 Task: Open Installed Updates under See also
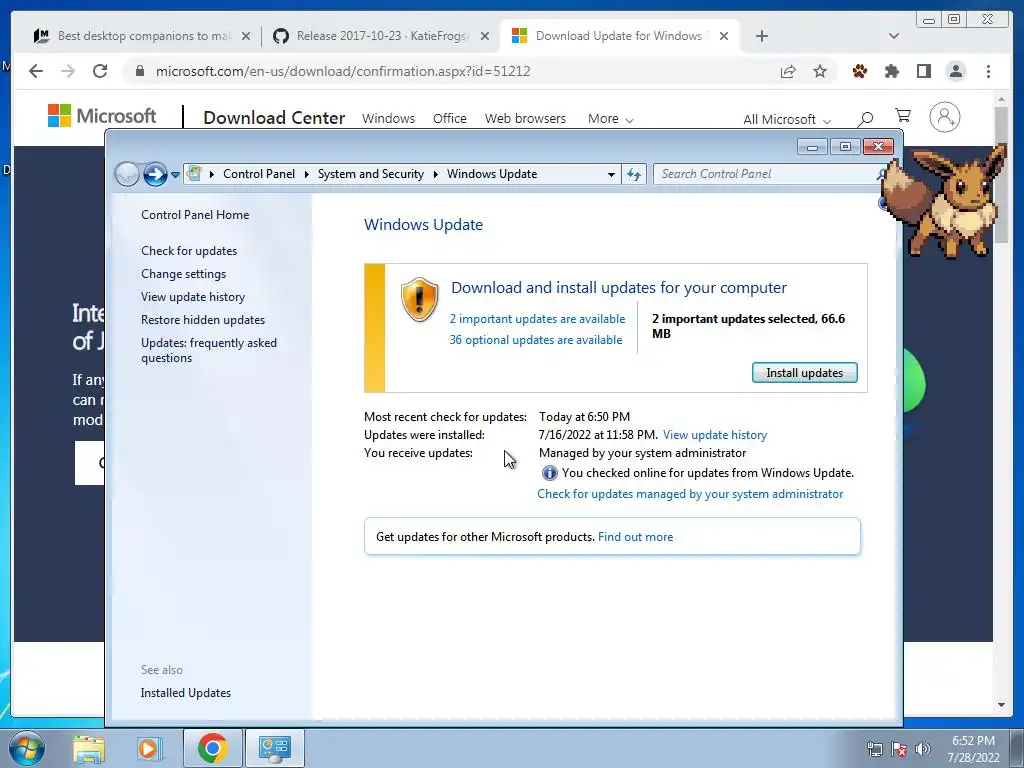point(185,693)
